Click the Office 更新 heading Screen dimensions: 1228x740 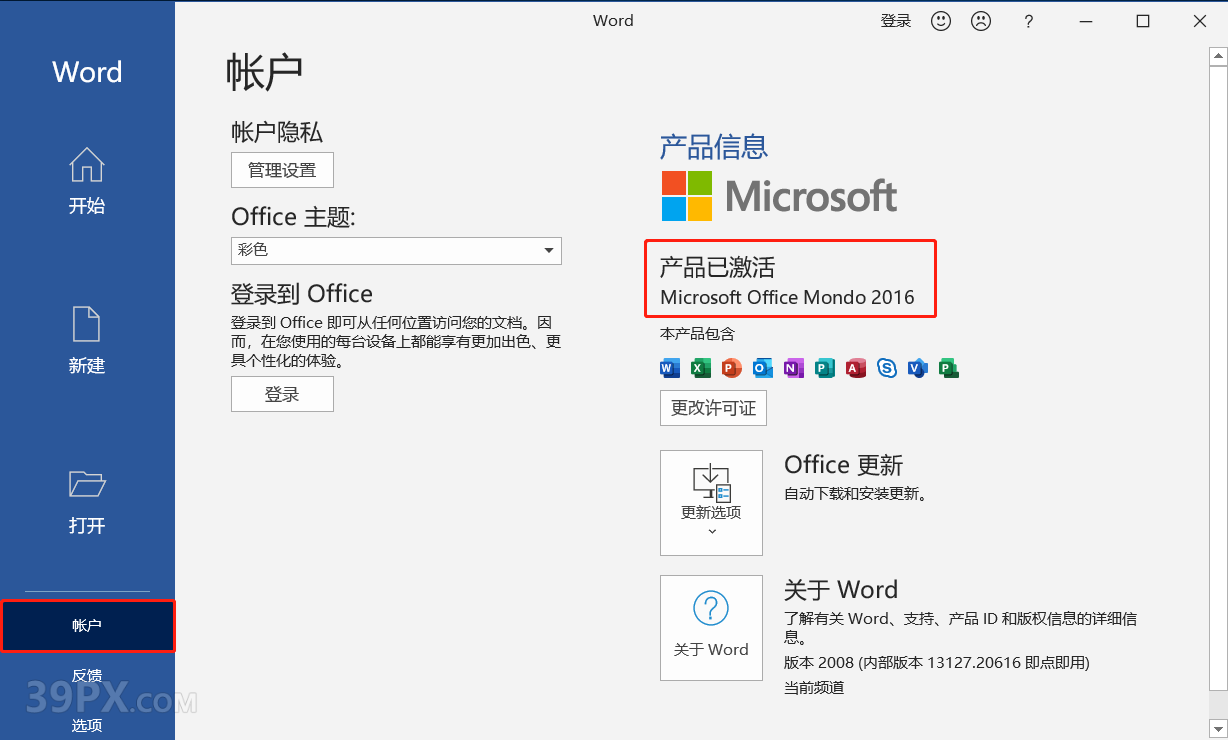pyautogui.click(x=844, y=465)
